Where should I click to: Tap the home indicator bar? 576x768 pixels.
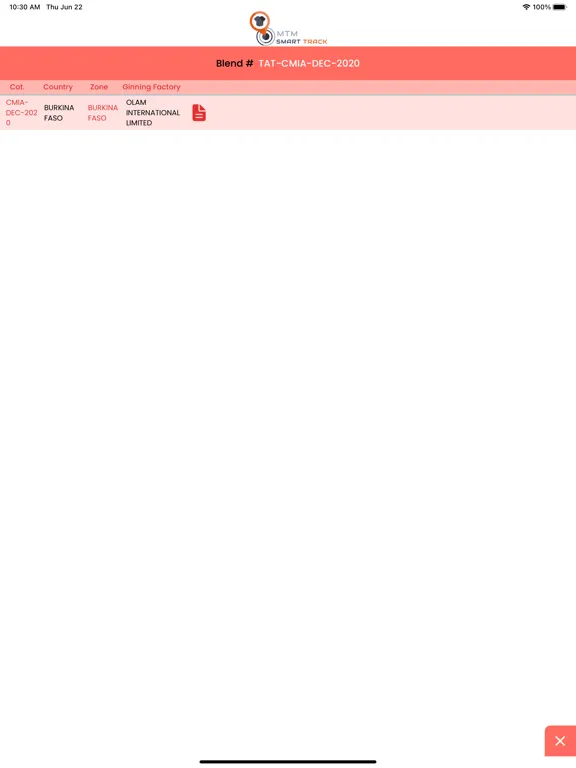[x=288, y=762]
